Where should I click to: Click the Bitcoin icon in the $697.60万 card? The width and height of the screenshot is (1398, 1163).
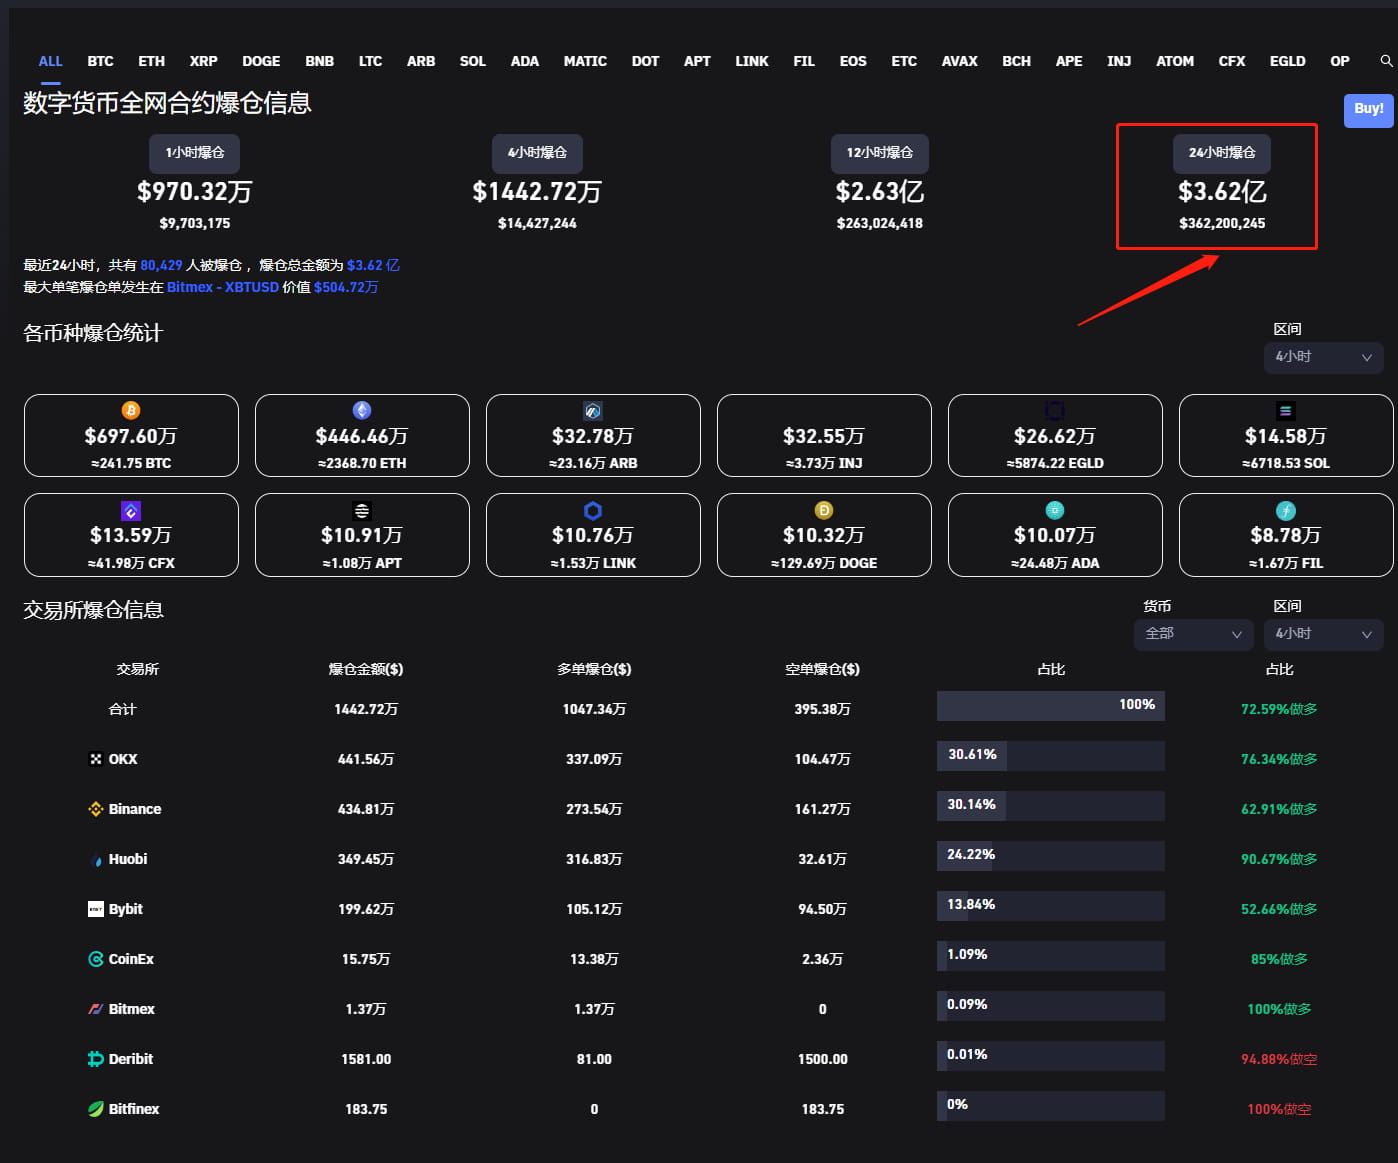(x=131, y=410)
